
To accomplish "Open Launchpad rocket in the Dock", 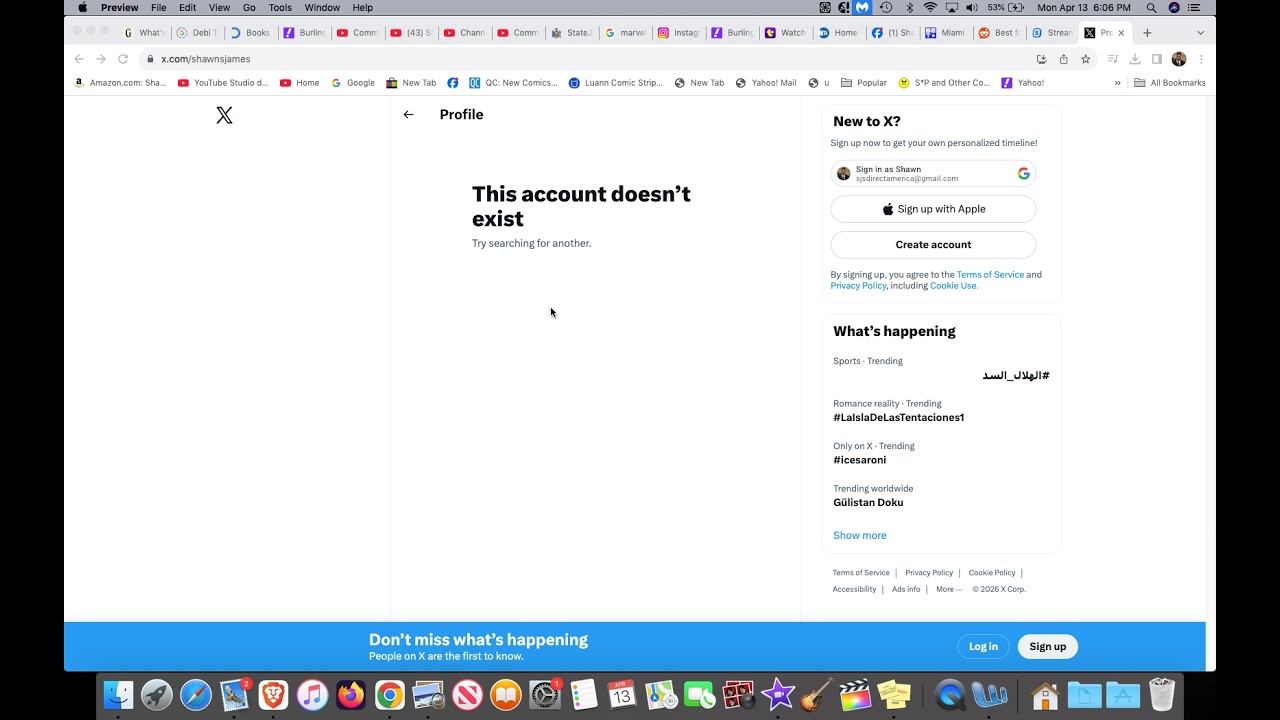I will click(x=157, y=694).
